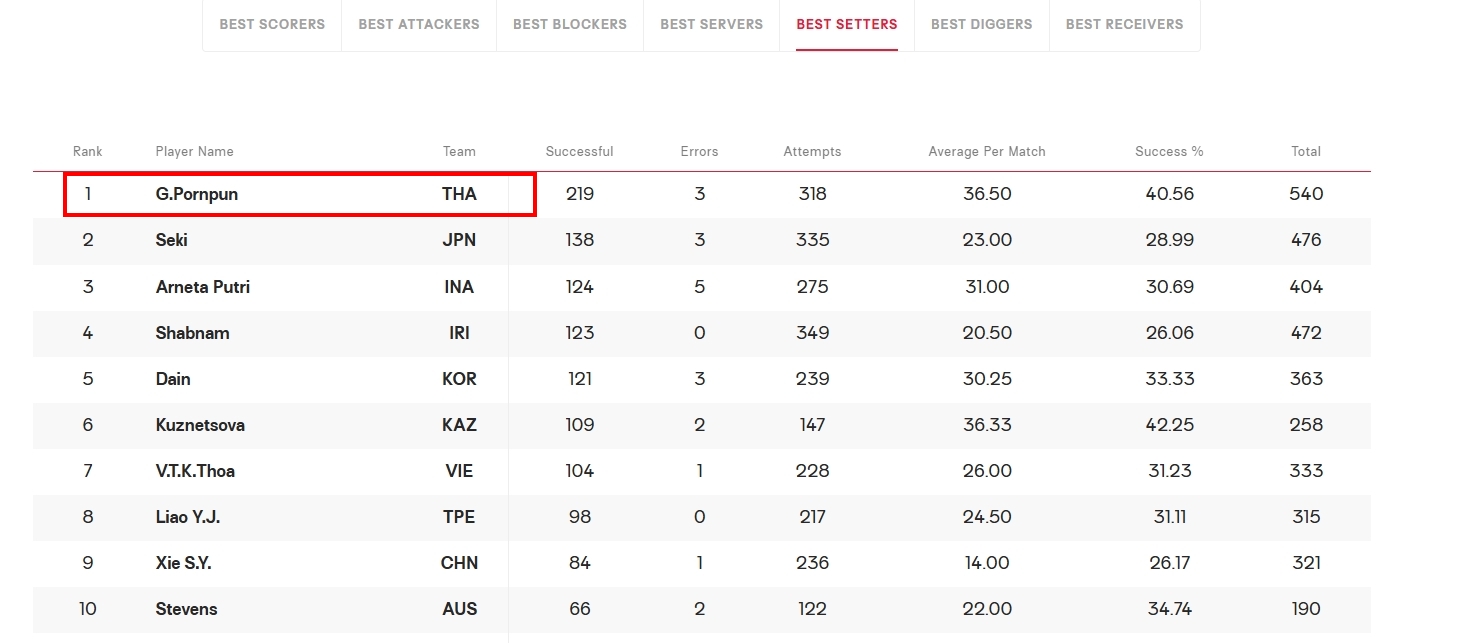
Task: Sort by Average Per Match header
Action: coord(987,152)
